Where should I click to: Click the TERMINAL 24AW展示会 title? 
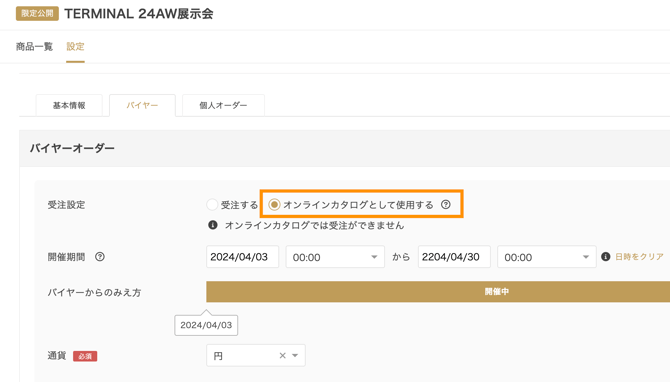(139, 14)
